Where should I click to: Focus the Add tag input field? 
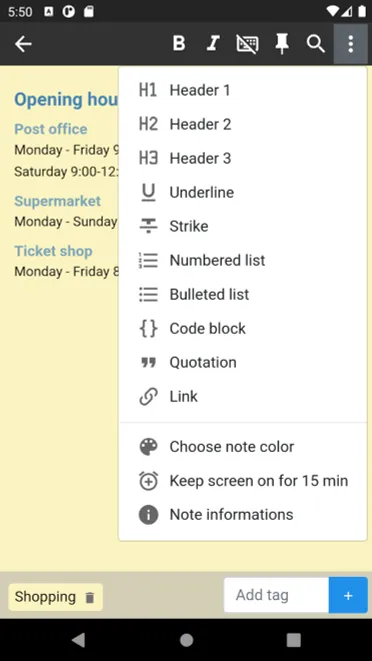tap(276, 595)
